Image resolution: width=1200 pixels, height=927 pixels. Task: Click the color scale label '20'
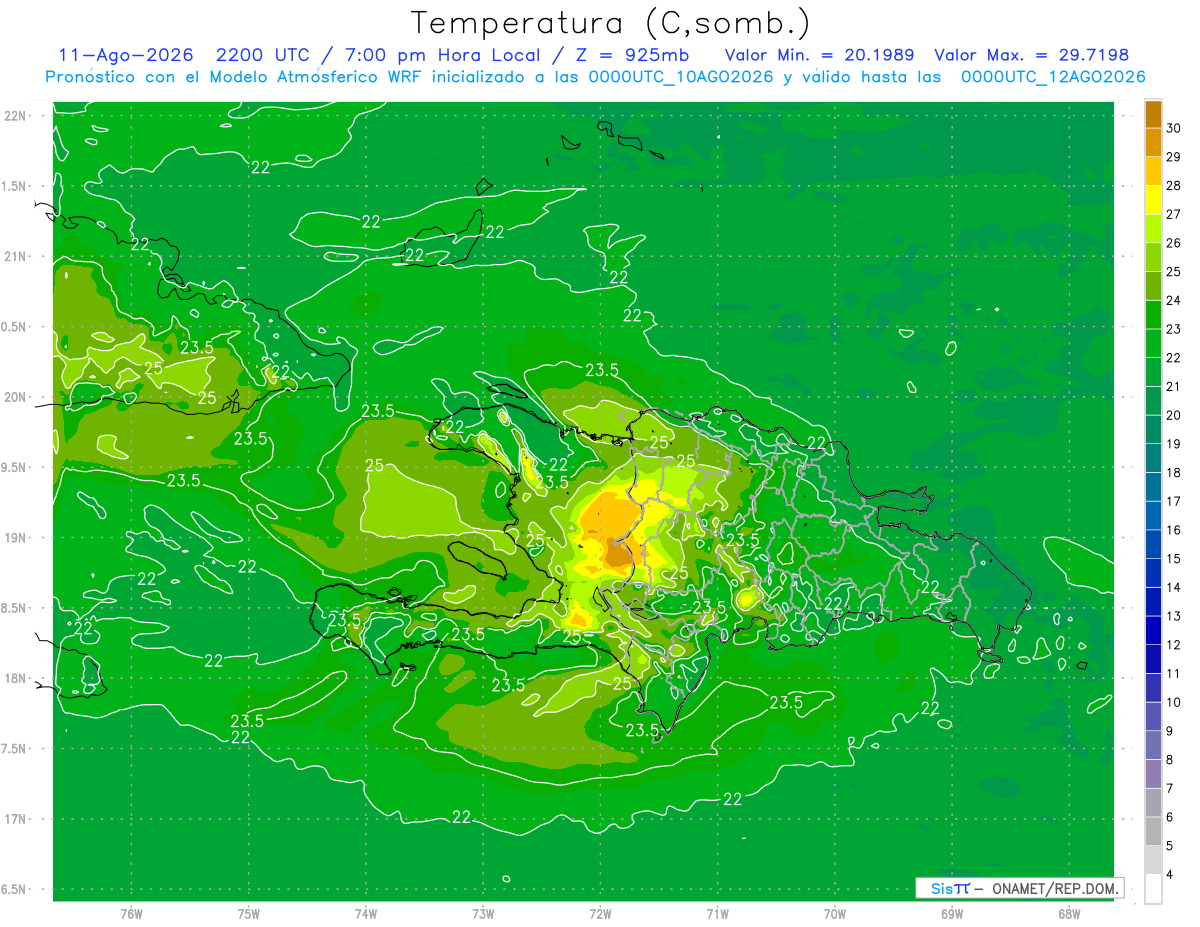(1174, 416)
